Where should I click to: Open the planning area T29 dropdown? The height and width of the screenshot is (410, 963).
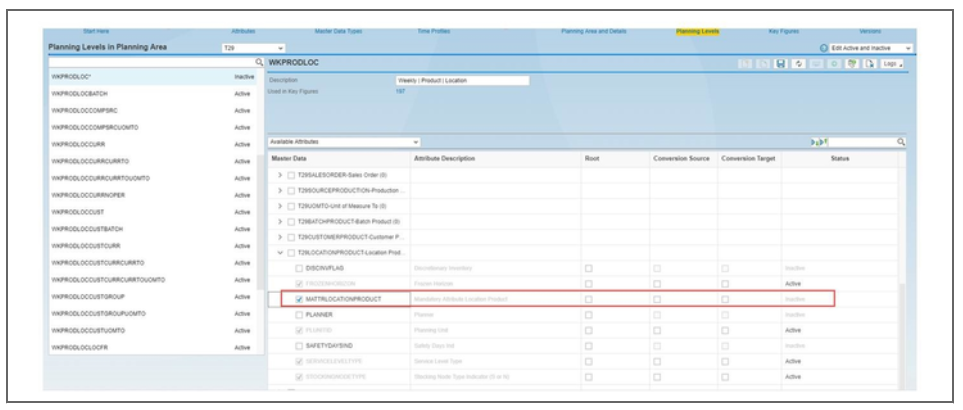coord(254,48)
